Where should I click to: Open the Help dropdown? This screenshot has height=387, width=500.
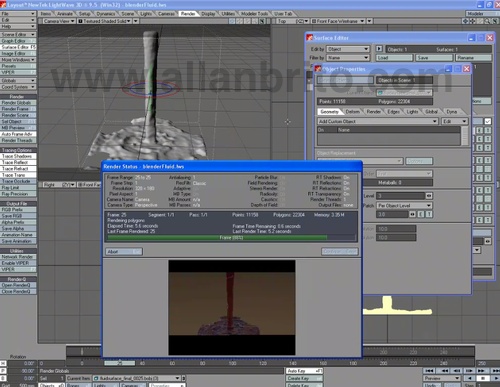(18, 26)
